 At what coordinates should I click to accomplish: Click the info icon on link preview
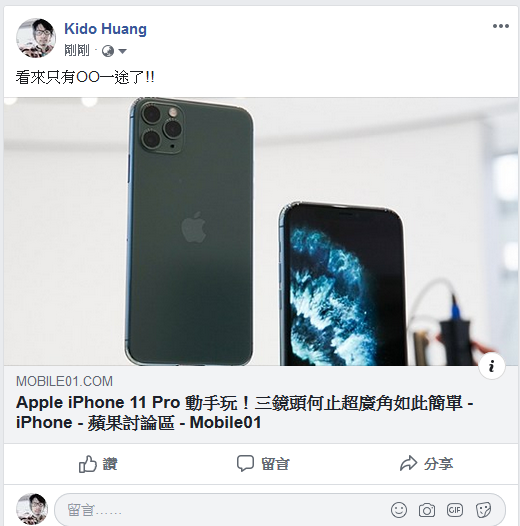click(x=492, y=366)
